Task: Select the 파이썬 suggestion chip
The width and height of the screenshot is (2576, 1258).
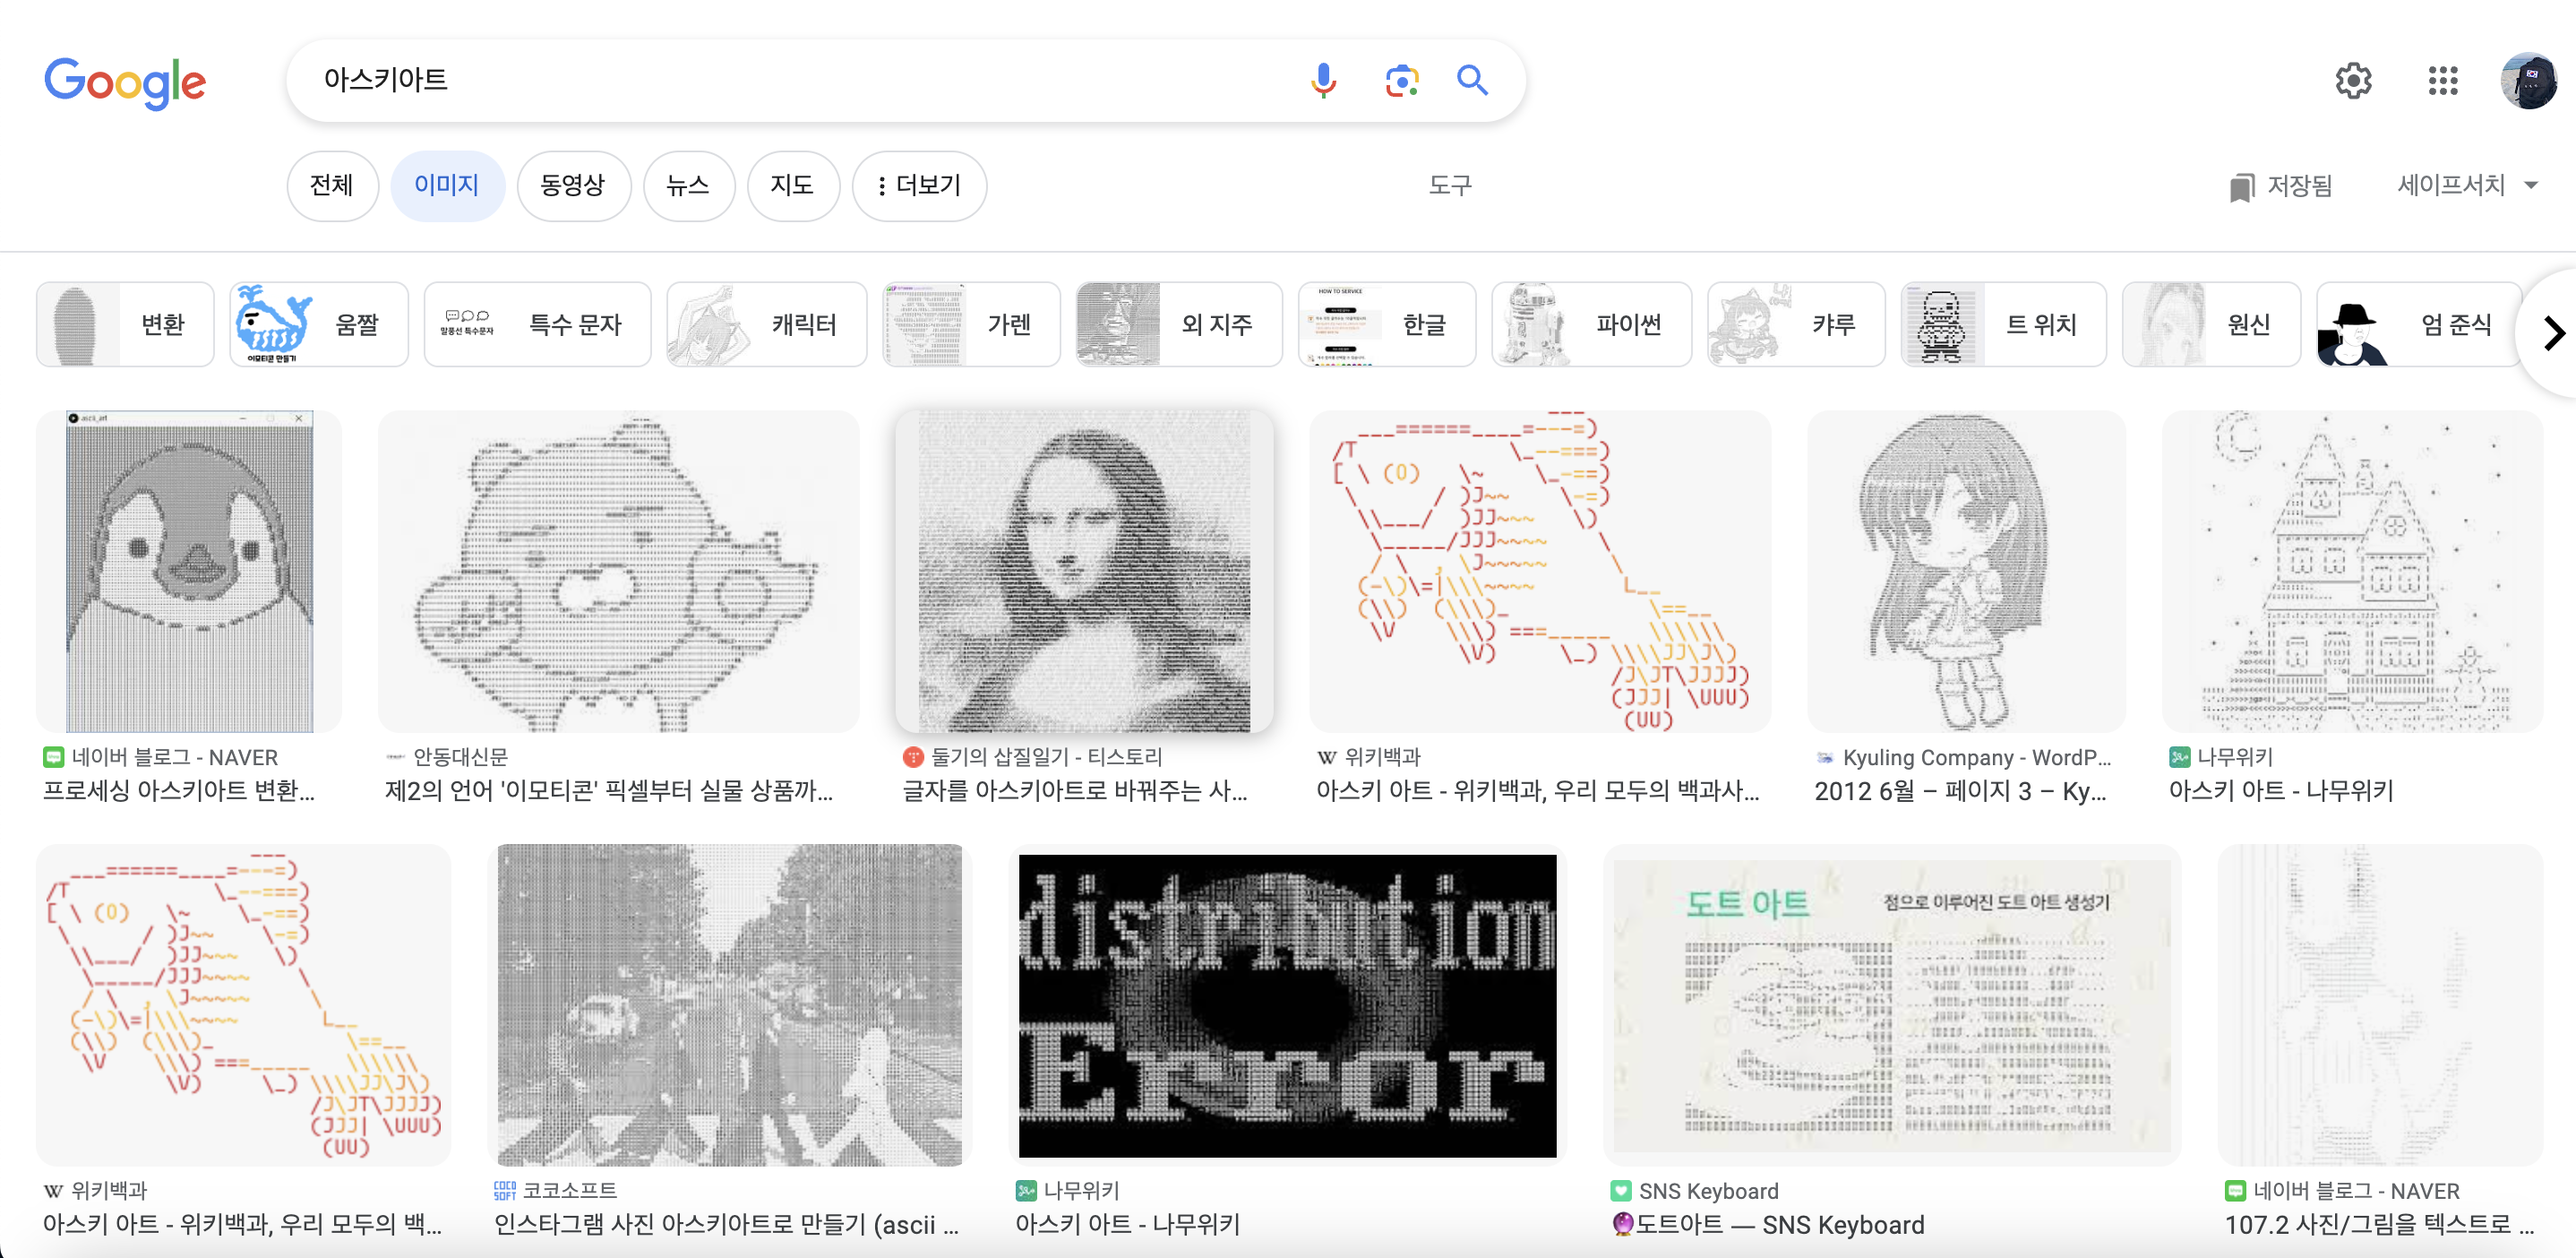Action: coord(1590,324)
